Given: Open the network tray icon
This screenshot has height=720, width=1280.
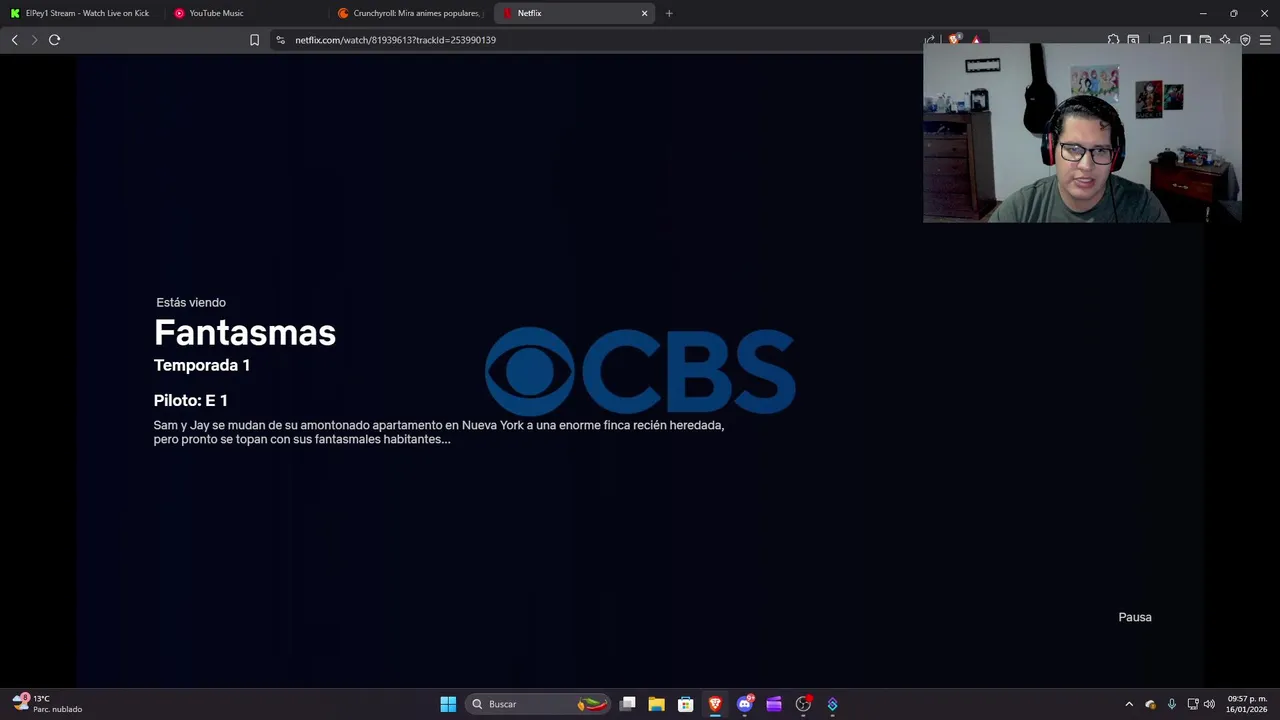Looking at the screenshot, I should pyautogui.click(x=1192, y=704).
